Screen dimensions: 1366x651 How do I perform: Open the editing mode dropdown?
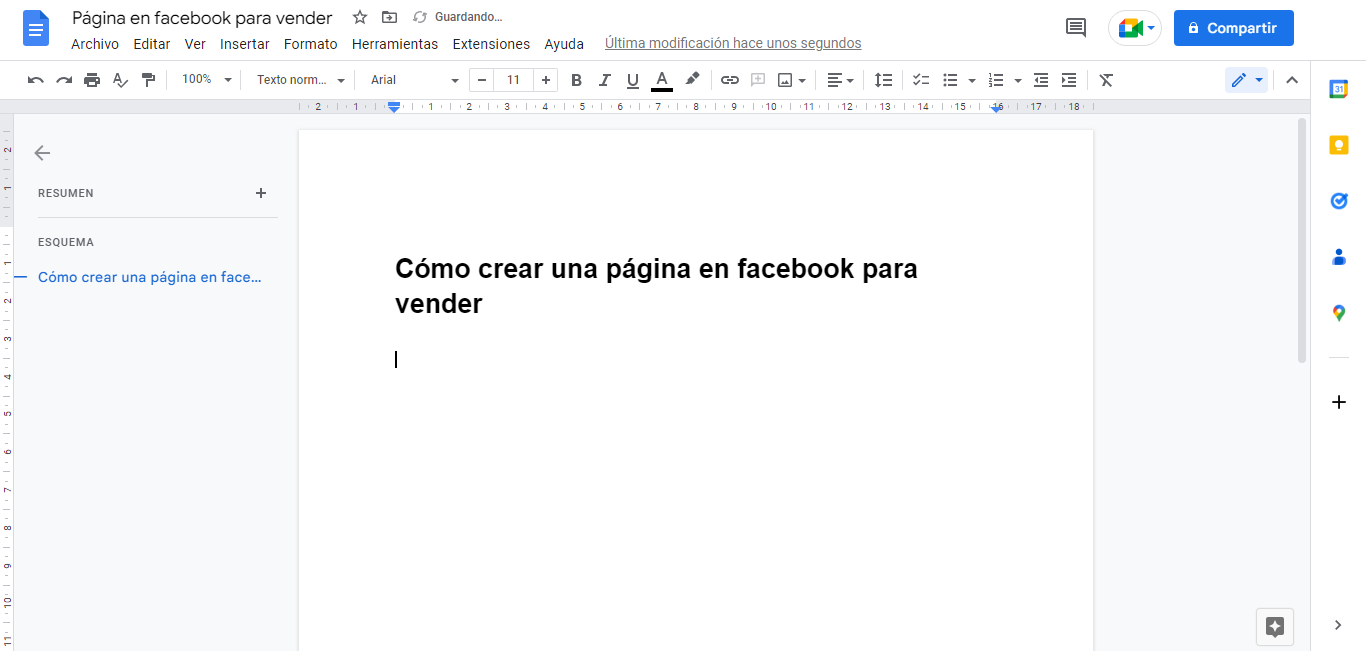(1246, 80)
